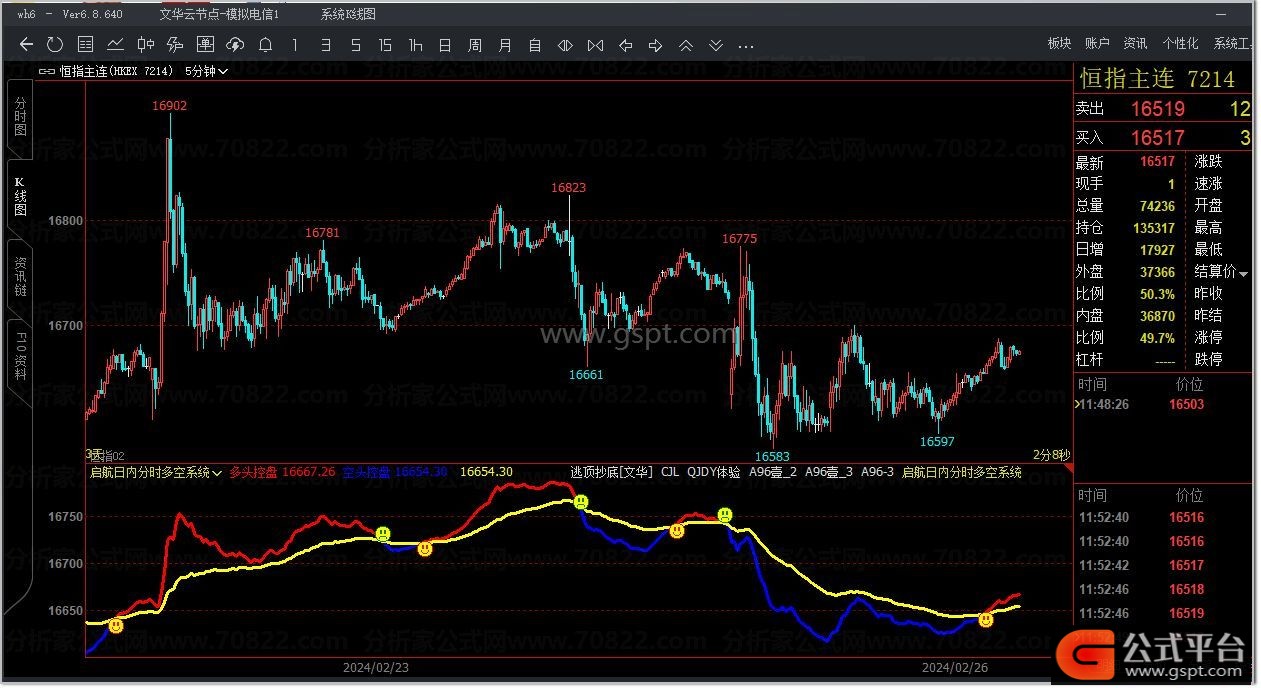This screenshot has height=688, width=1261.
Task: Click the 外盘 value 37366
Action: 1157,272
